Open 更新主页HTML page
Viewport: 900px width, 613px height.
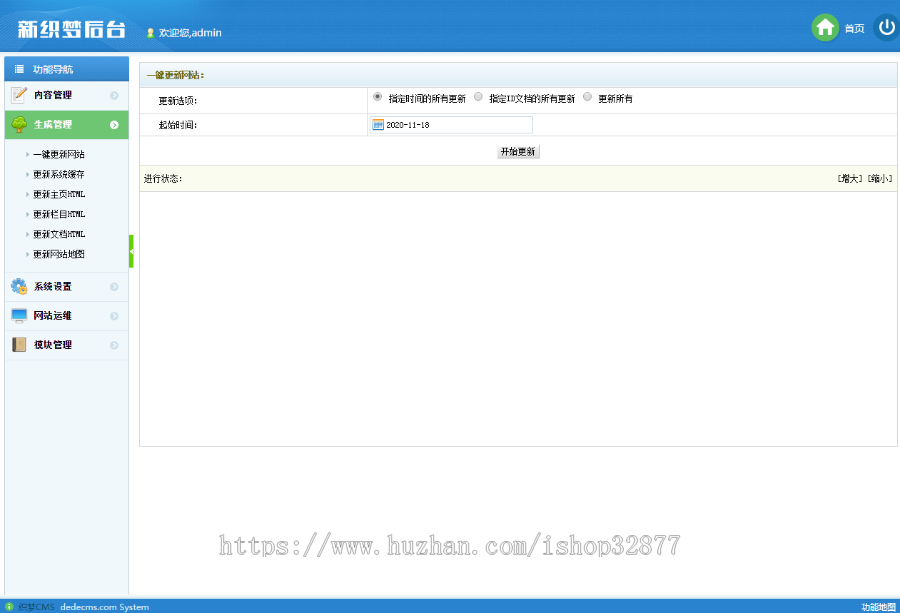(x=59, y=195)
